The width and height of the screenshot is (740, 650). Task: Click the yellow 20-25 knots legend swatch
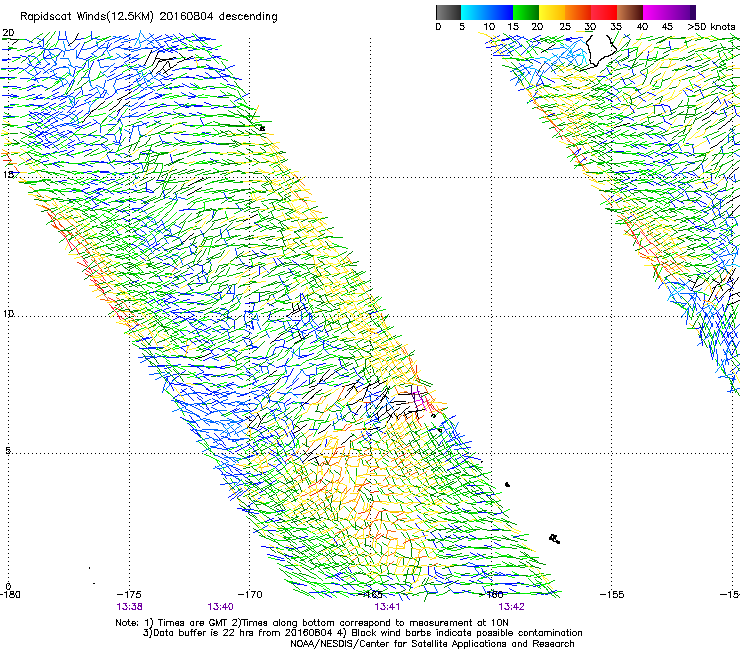point(552,12)
